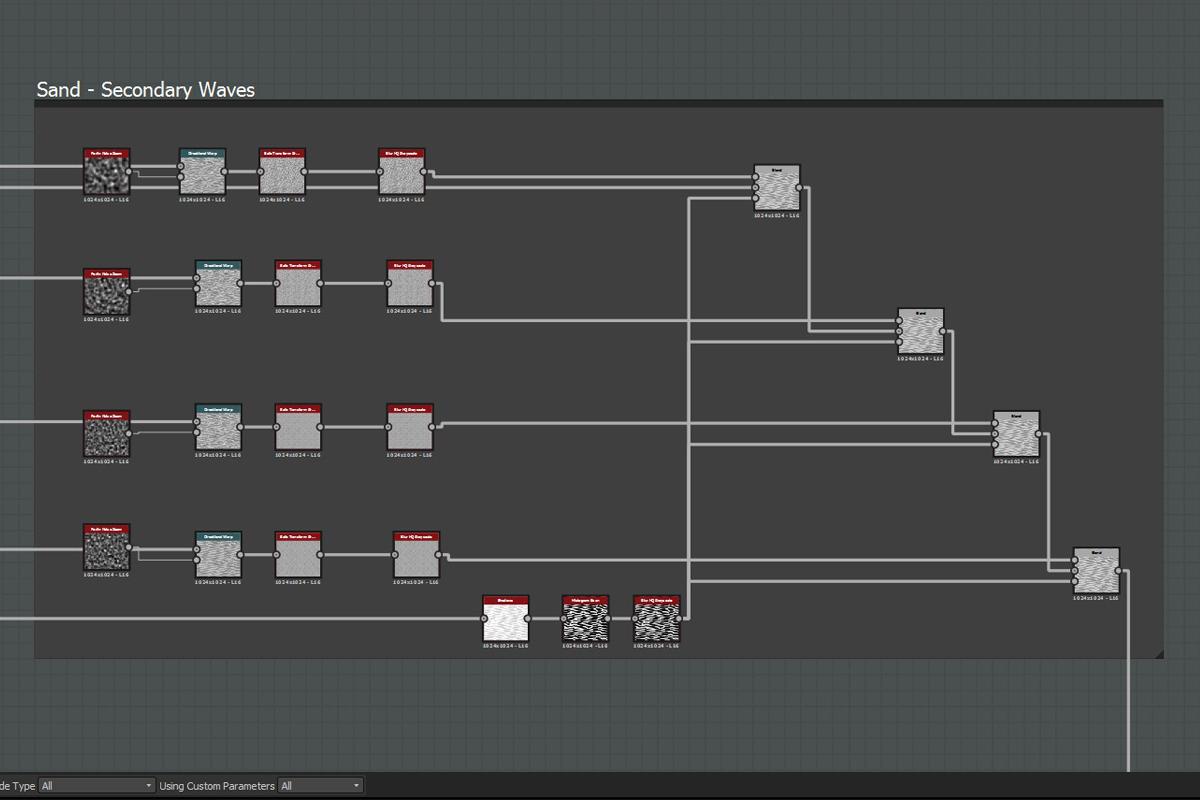Select the topmost Perlin Noise Zoom node
This screenshot has height=800, width=1200.
click(106, 172)
